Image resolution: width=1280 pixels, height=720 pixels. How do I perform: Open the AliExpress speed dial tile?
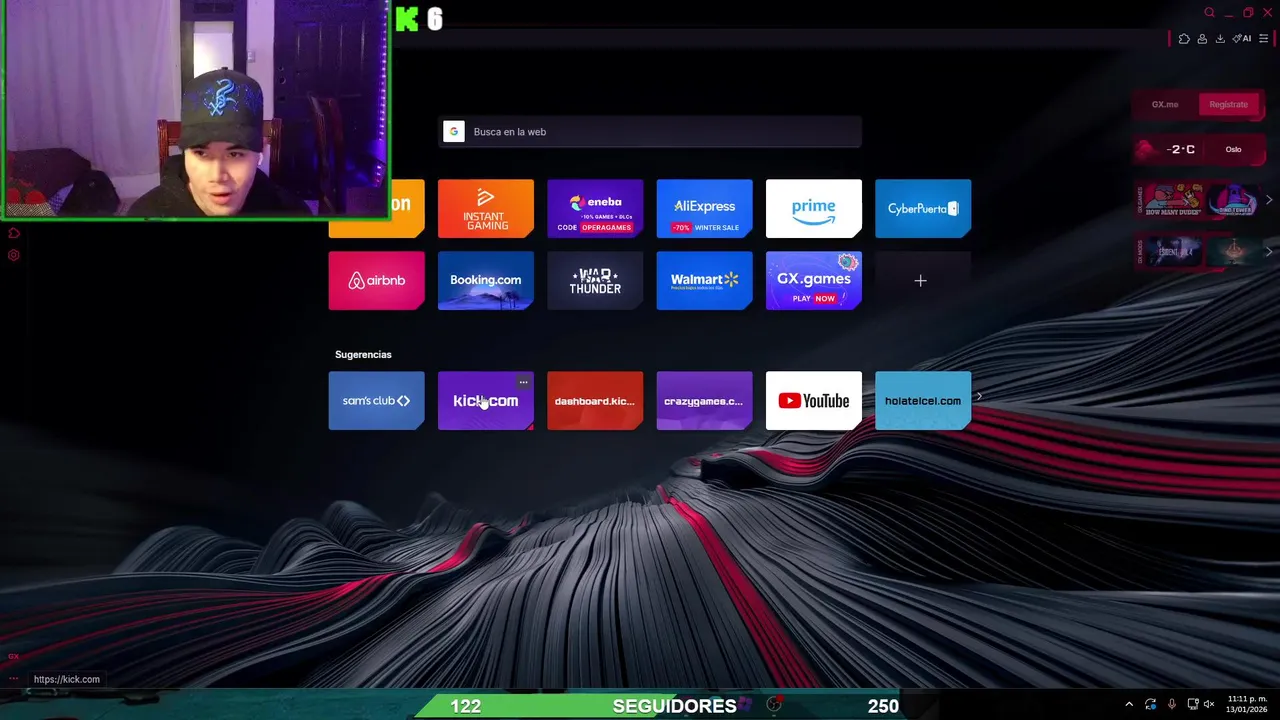(704, 209)
